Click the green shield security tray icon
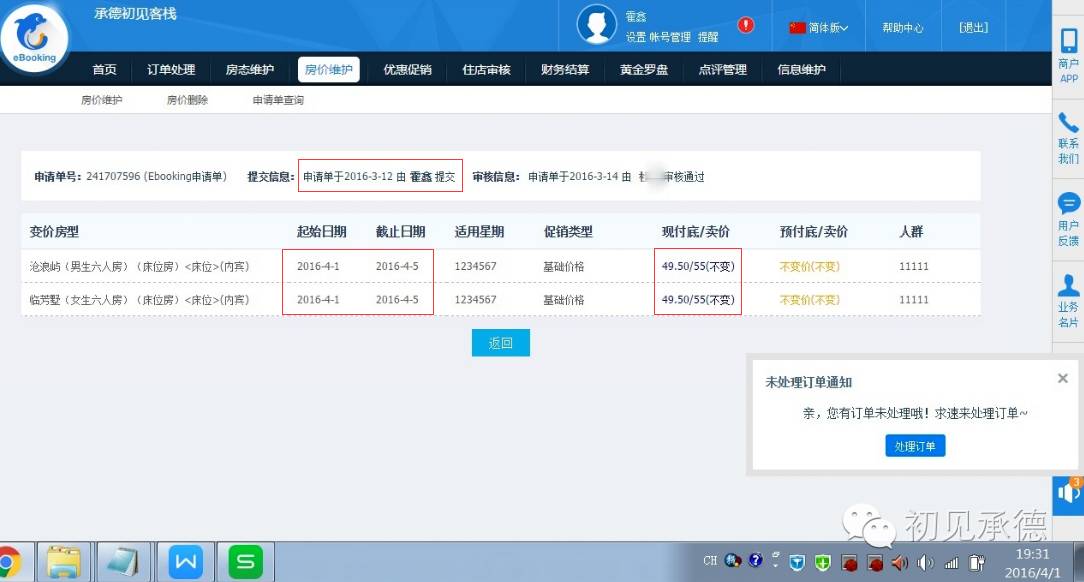This screenshot has height=582, width=1084. point(822,563)
